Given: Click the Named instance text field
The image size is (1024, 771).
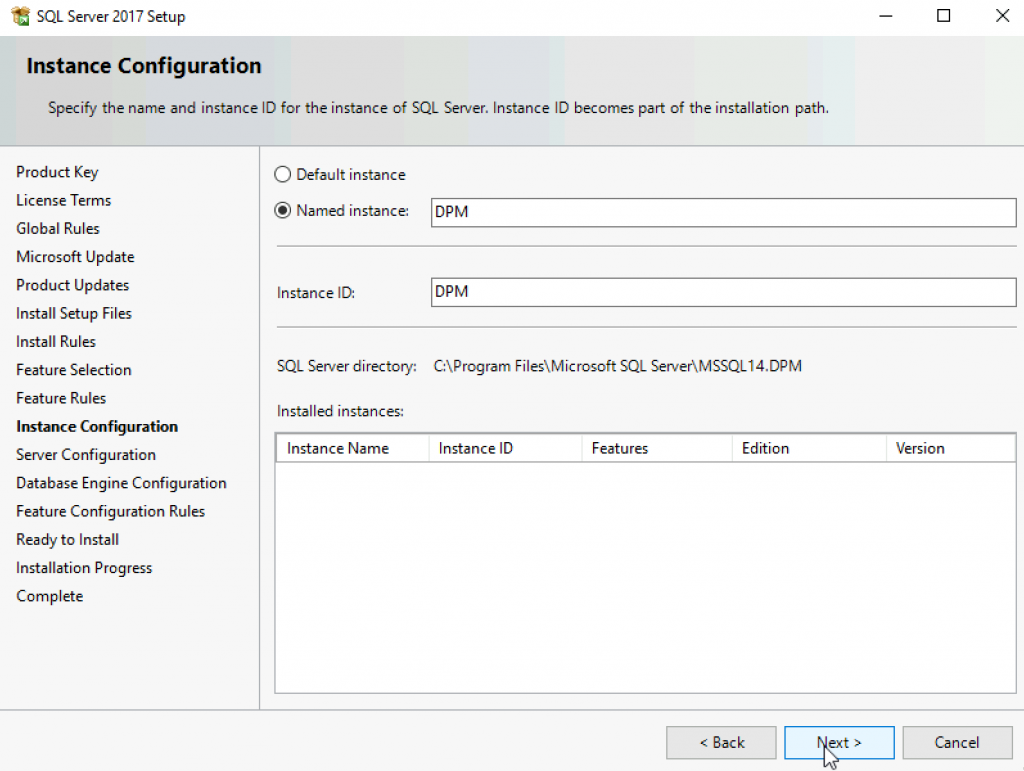Looking at the screenshot, I should point(723,212).
